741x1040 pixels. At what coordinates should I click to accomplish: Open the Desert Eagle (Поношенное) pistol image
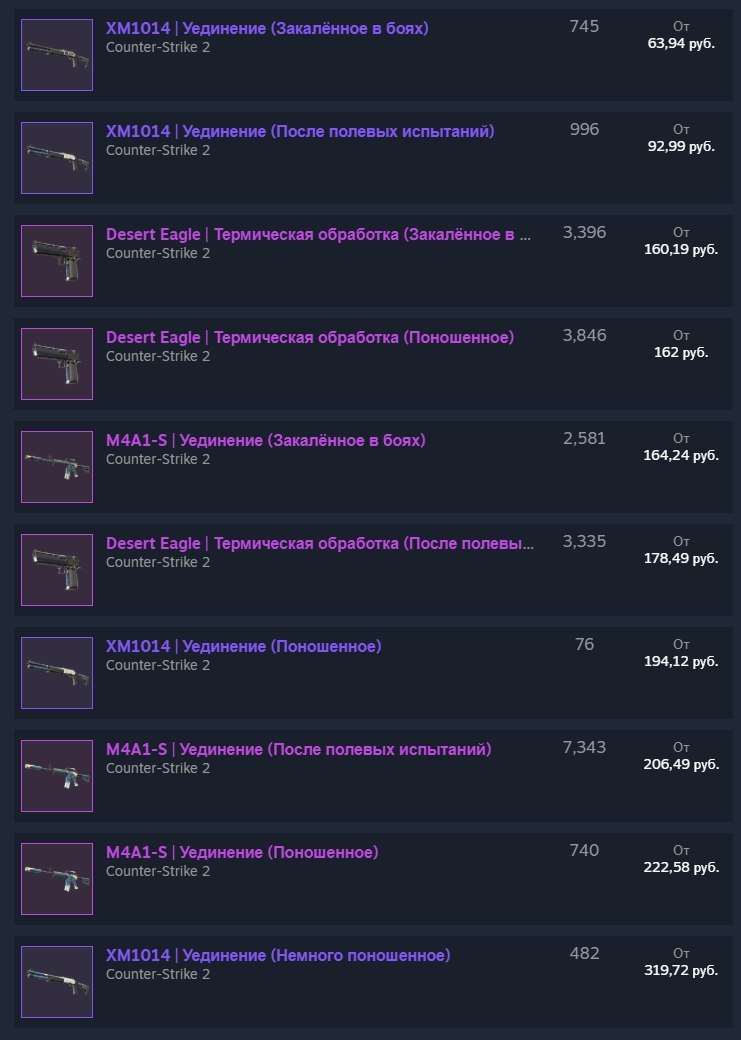click(57, 364)
